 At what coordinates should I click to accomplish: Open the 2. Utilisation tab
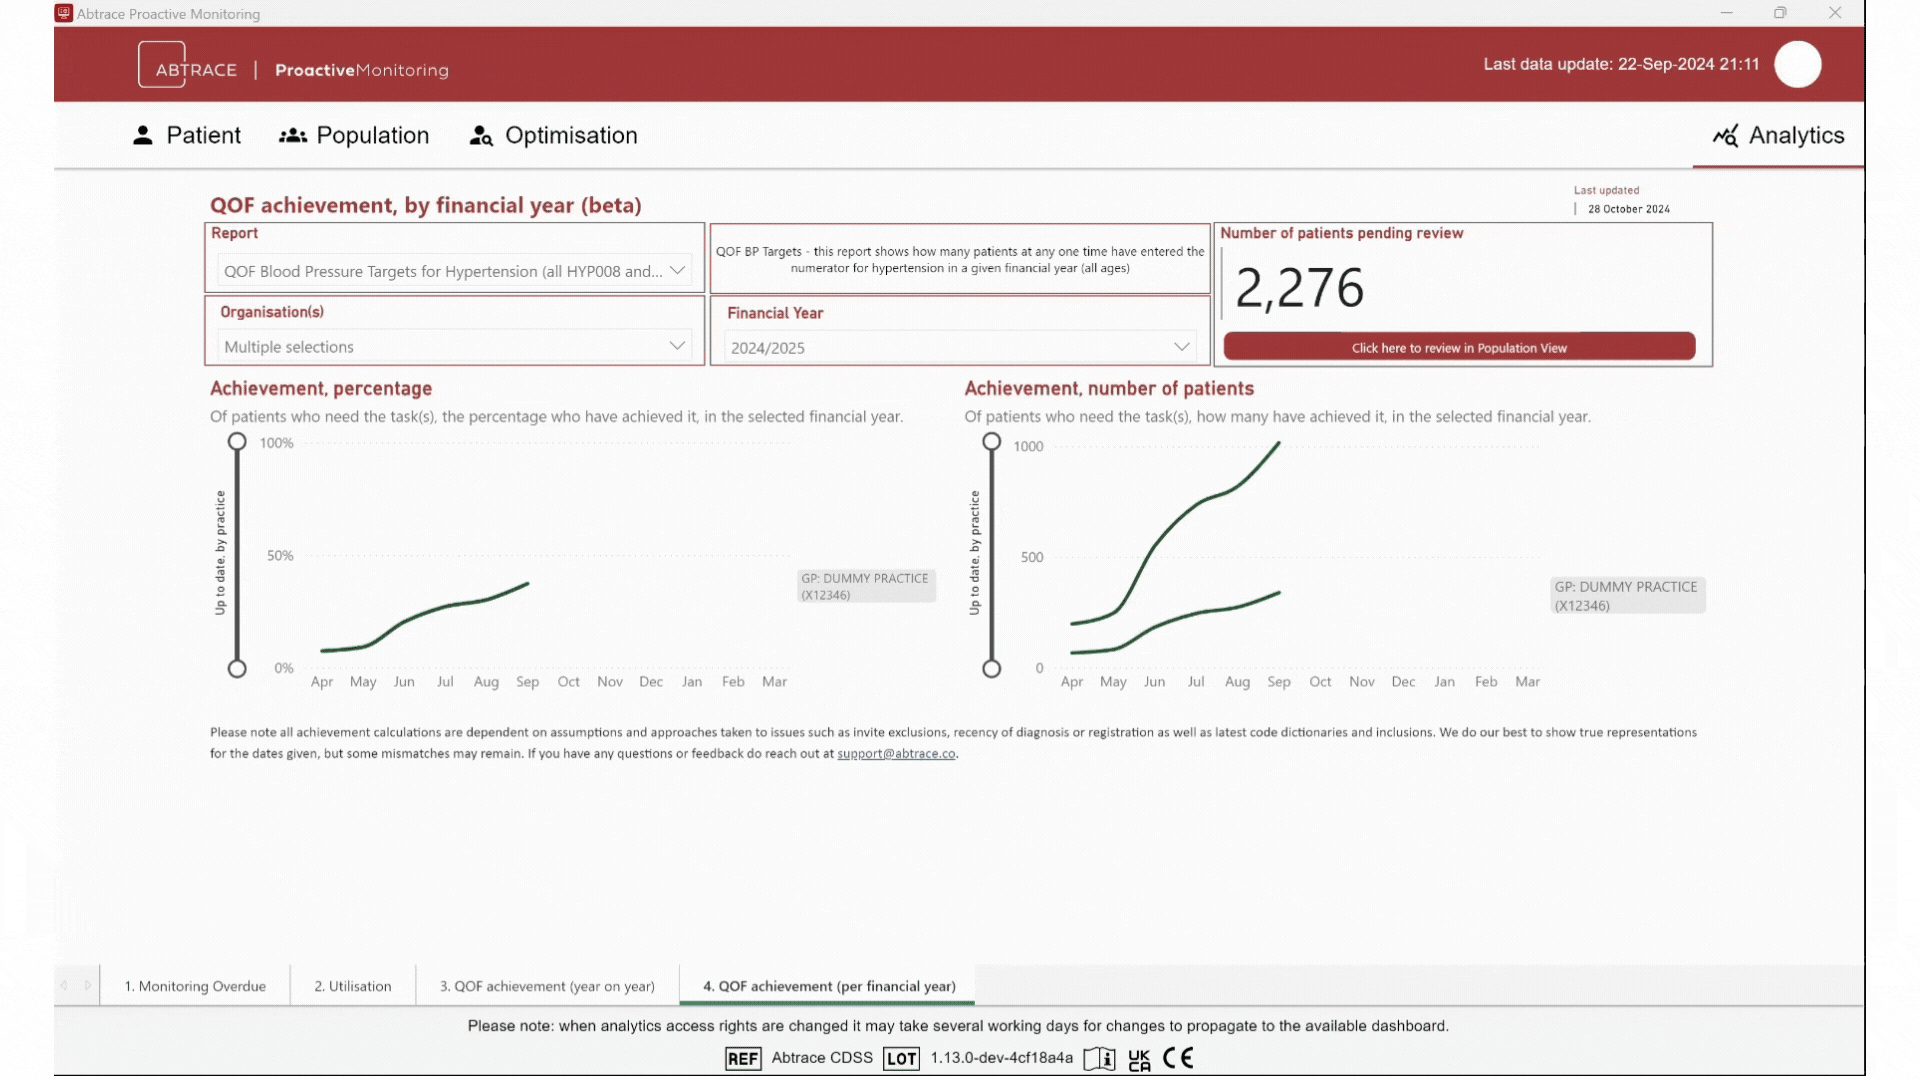[x=353, y=986]
